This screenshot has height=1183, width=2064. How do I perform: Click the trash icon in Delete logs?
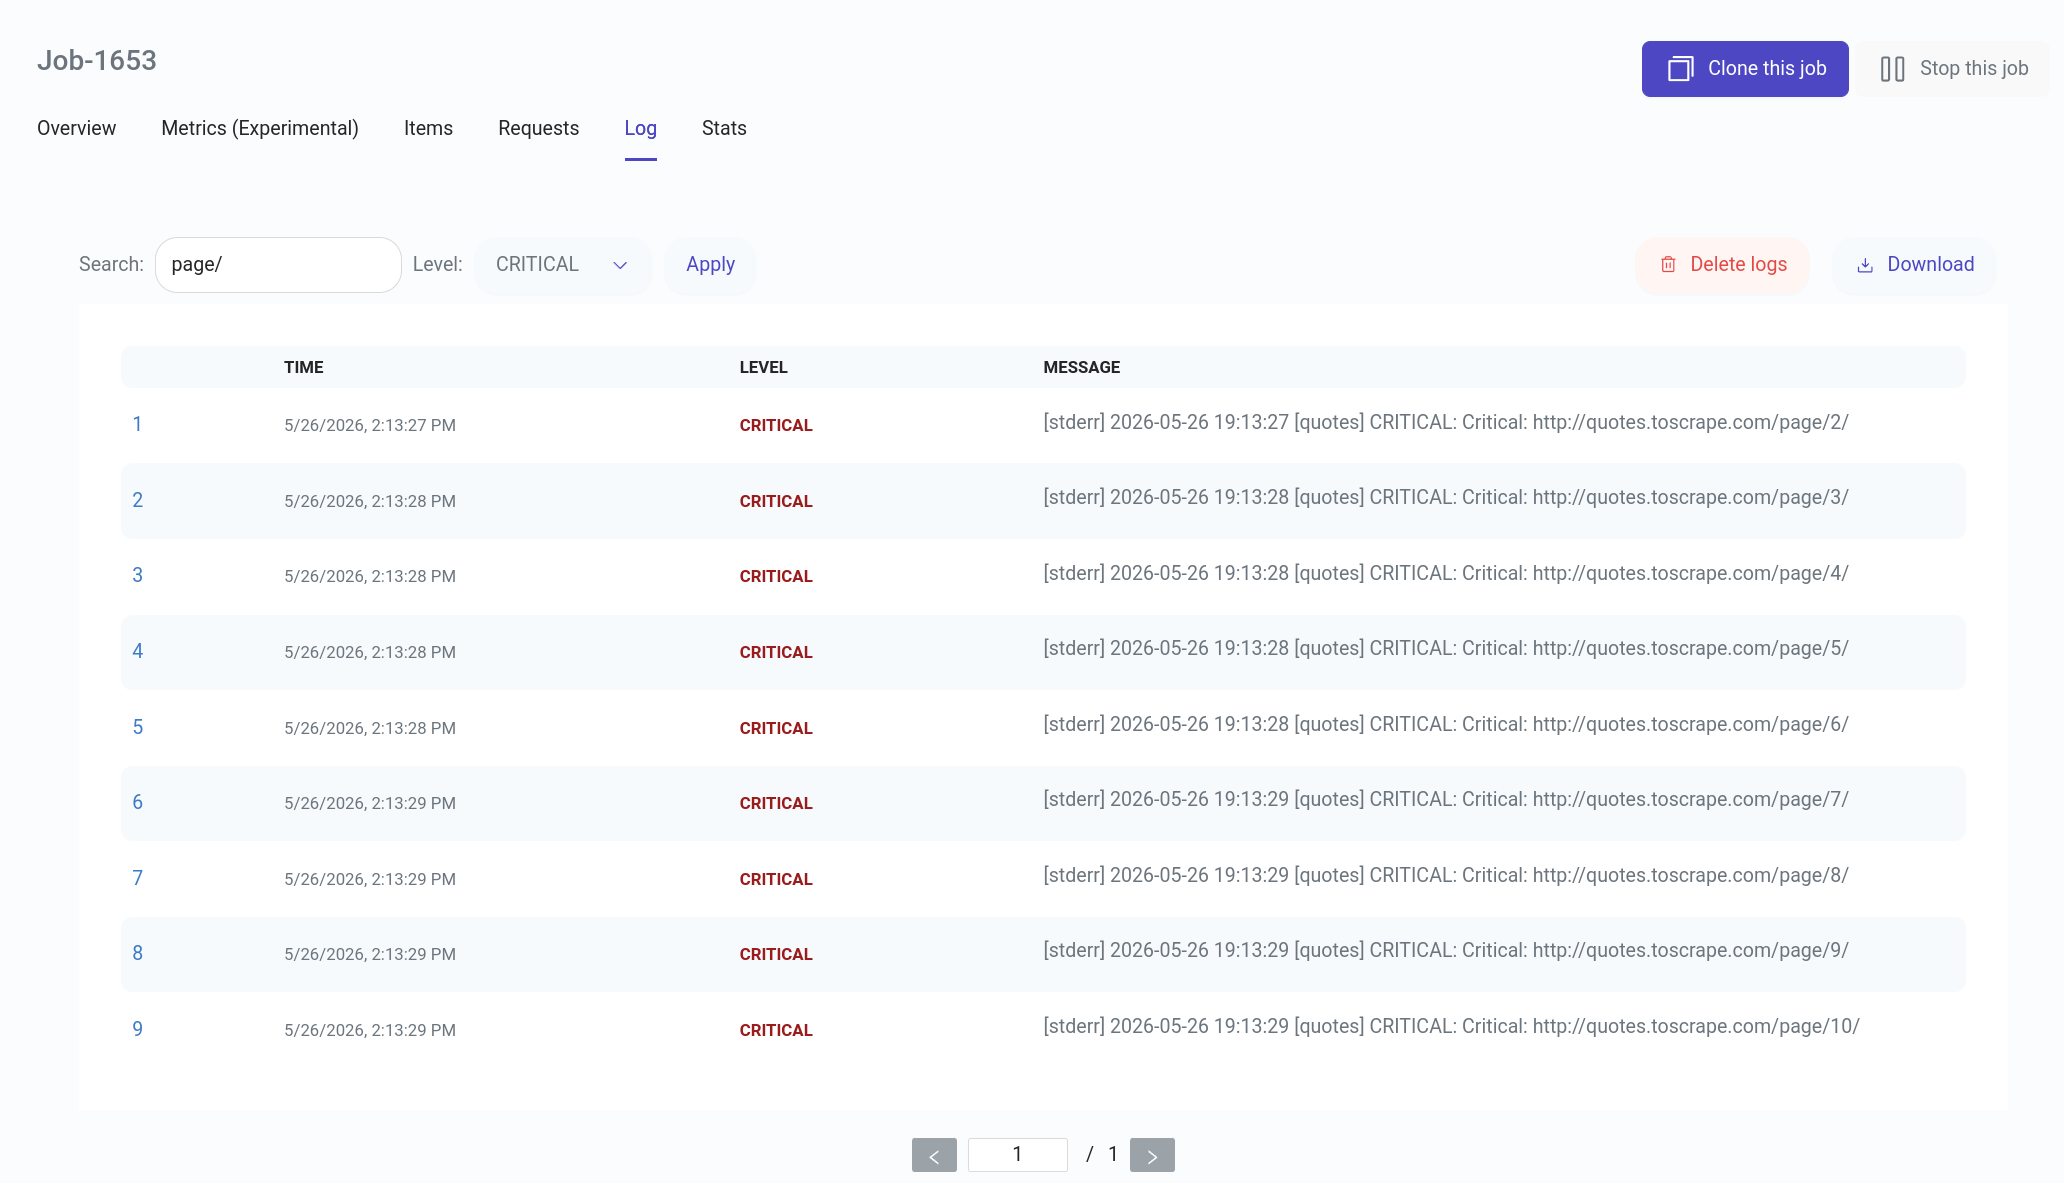tap(1668, 265)
